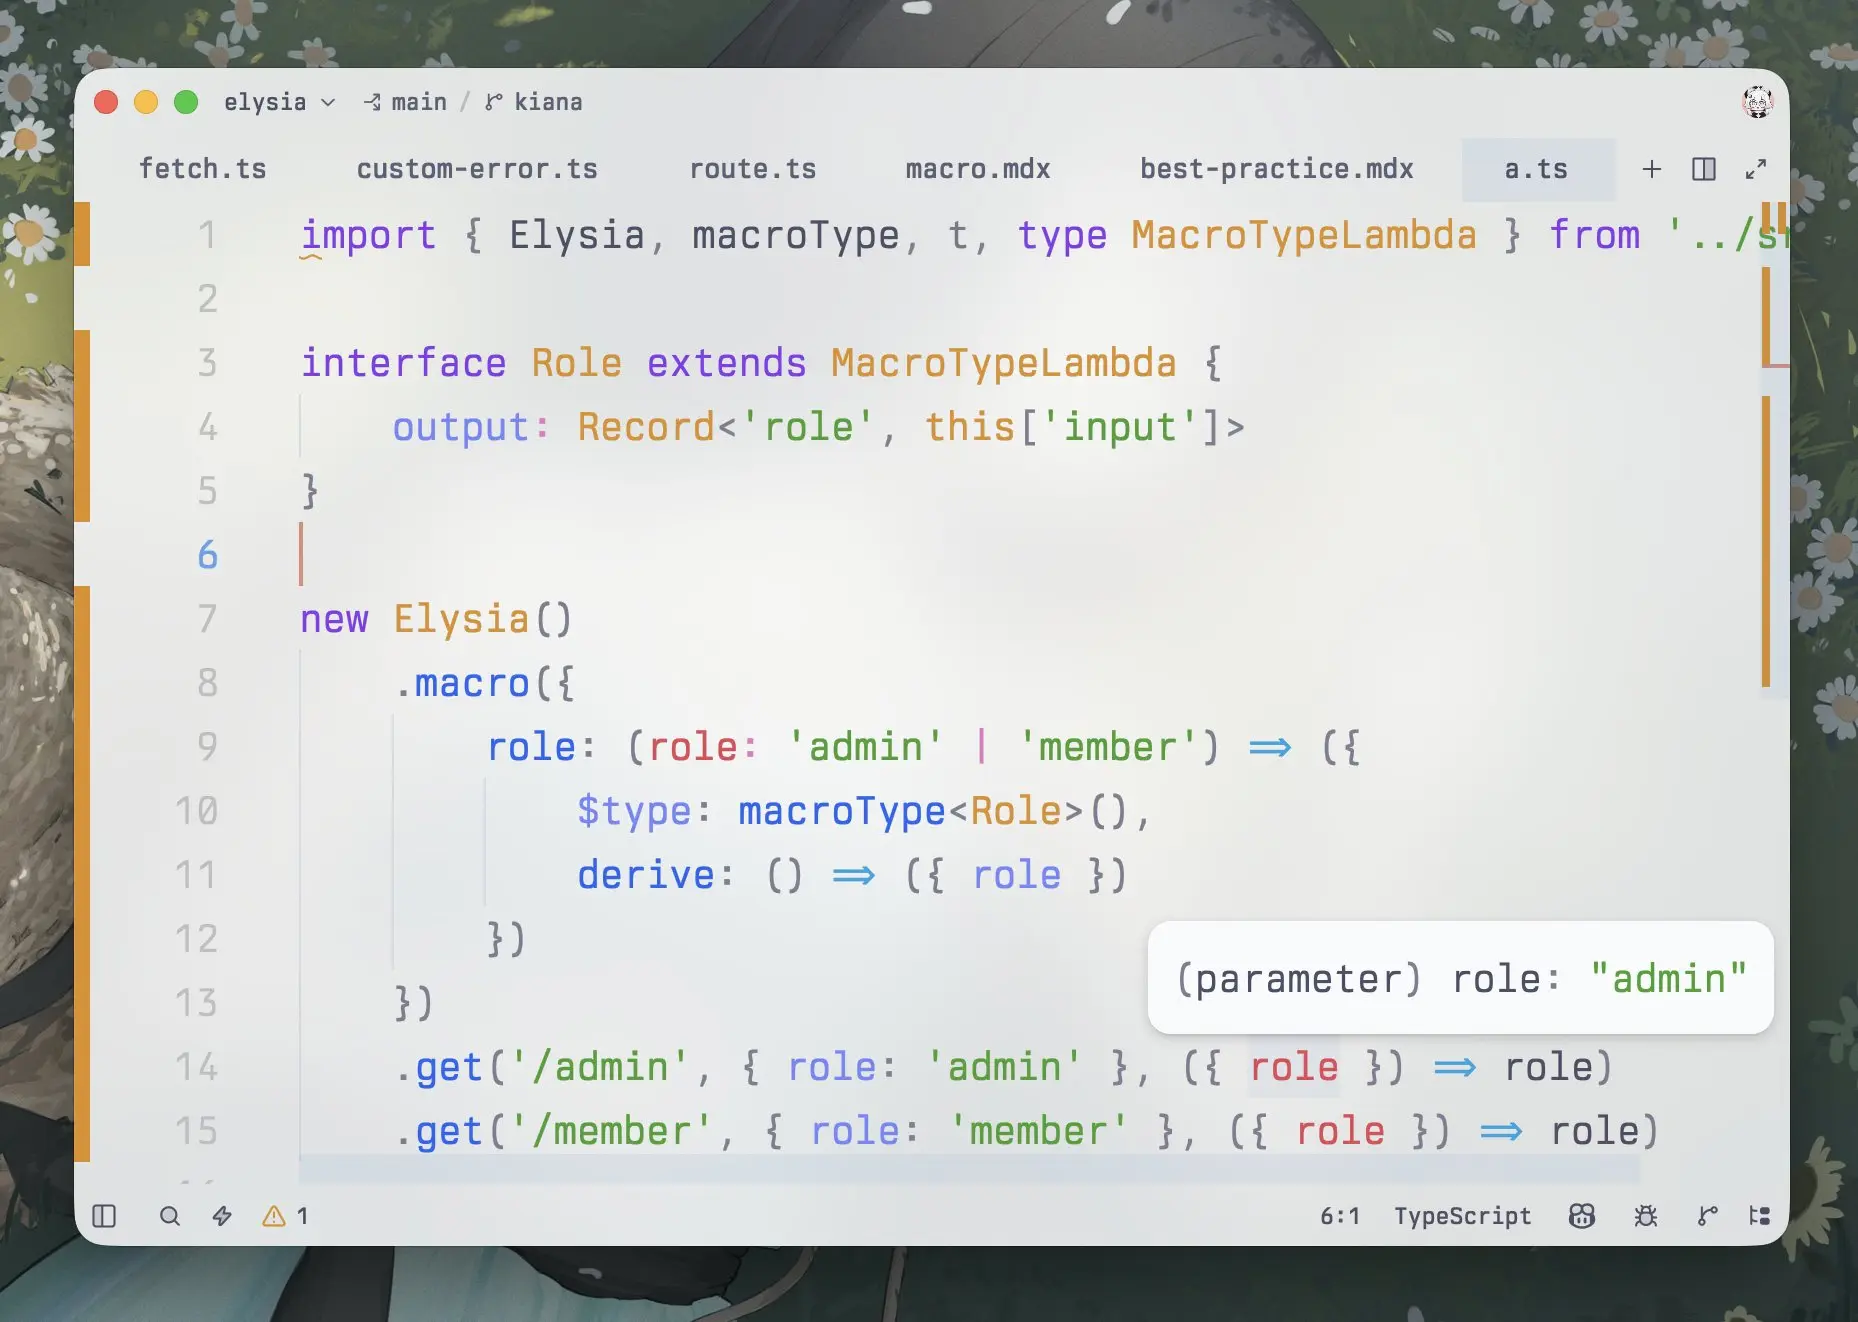This screenshot has height=1322, width=1858.
Task: Click line number 3 in the gutter
Action: click(207, 363)
